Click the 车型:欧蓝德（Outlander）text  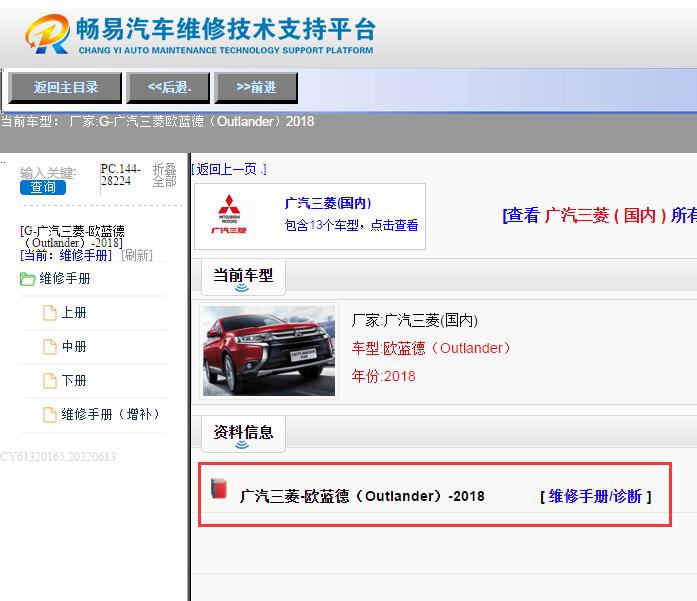(x=431, y=348)
